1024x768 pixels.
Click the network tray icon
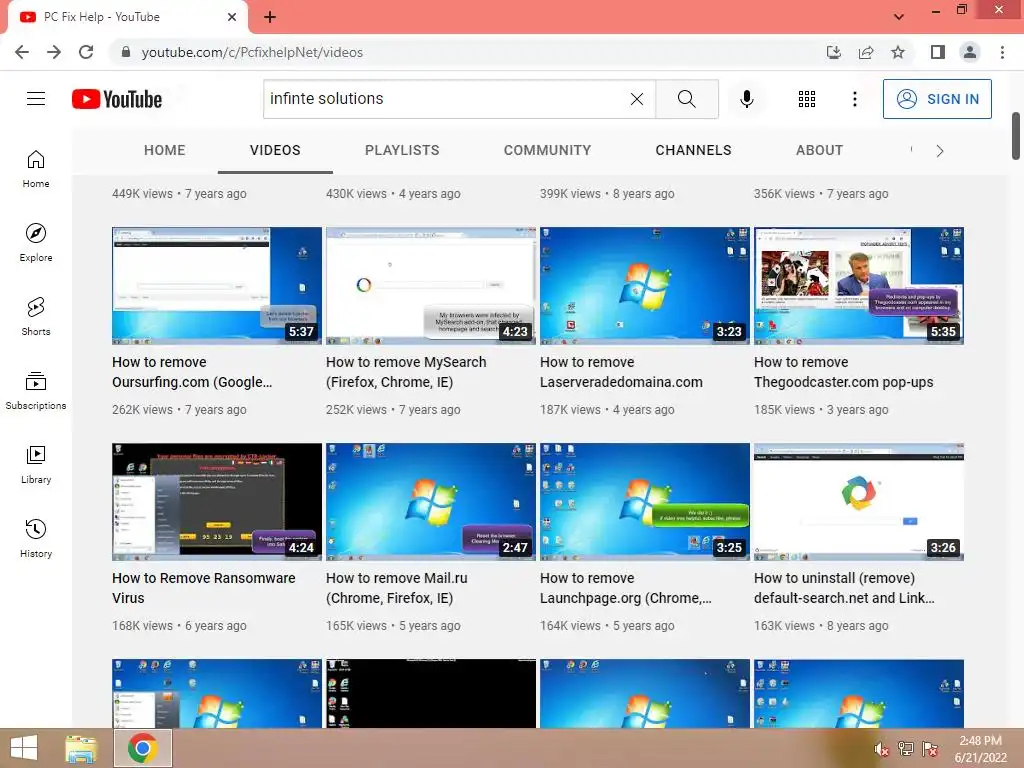coord(906,749)
